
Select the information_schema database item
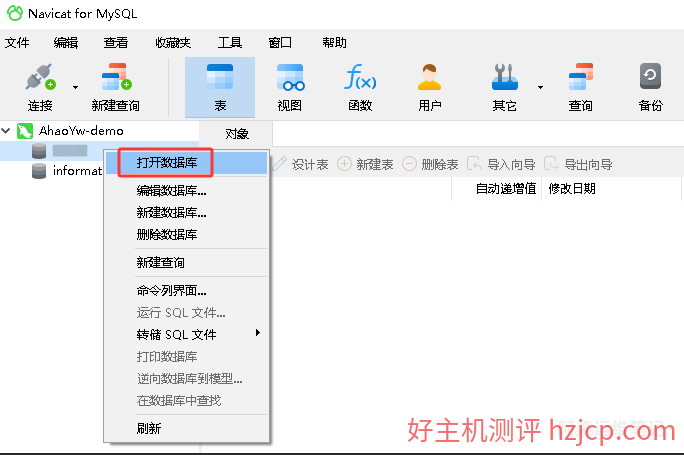click(x=77, y=171)
